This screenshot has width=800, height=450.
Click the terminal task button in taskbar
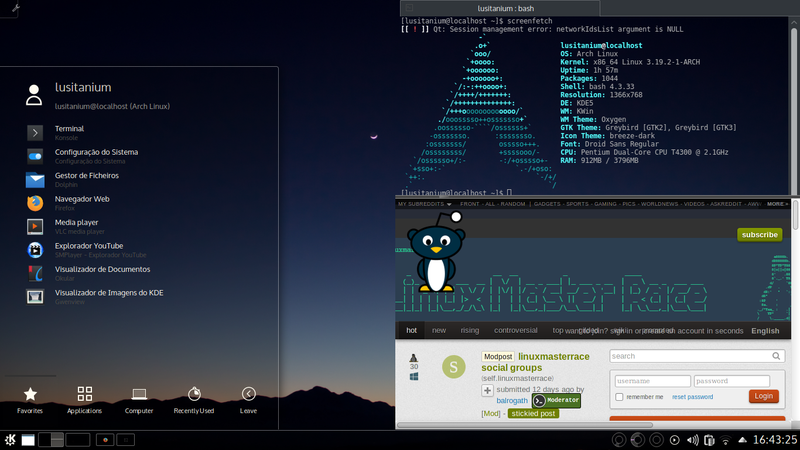(126, 440)
